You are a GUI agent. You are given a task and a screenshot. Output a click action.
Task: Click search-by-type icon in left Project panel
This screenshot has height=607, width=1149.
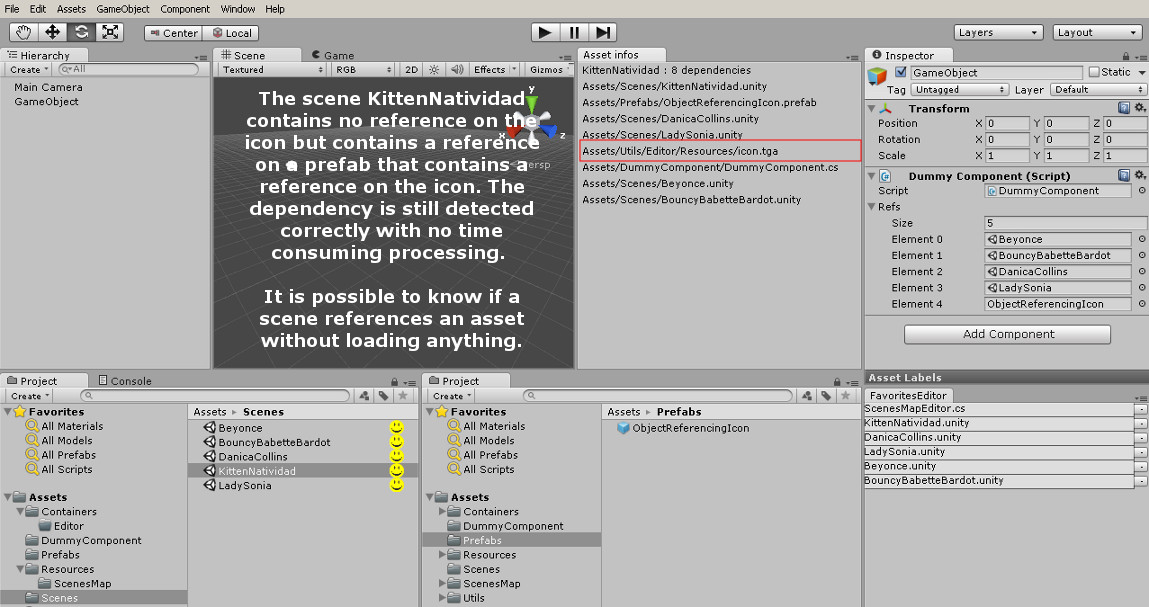[x=365, y=396]
